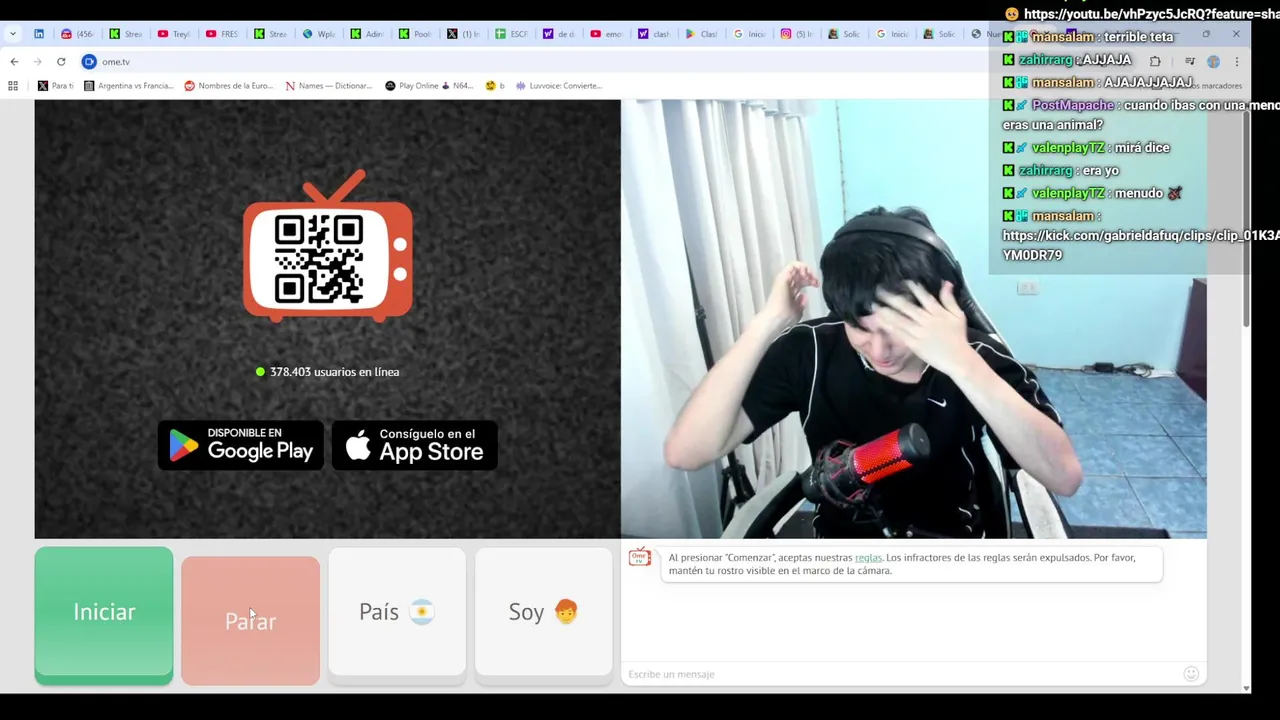Viewport: 1280px width, 720px height.
Task: Switch to the Instagram (5) tab
Action: (x=797, y=34)
